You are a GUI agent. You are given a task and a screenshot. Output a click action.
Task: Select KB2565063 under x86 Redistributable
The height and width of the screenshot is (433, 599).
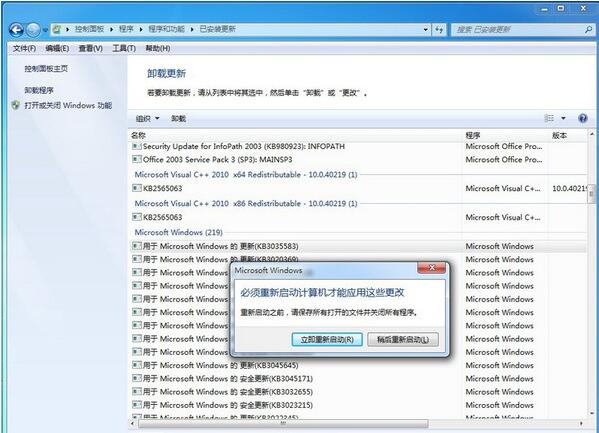[x=359, y=217]
